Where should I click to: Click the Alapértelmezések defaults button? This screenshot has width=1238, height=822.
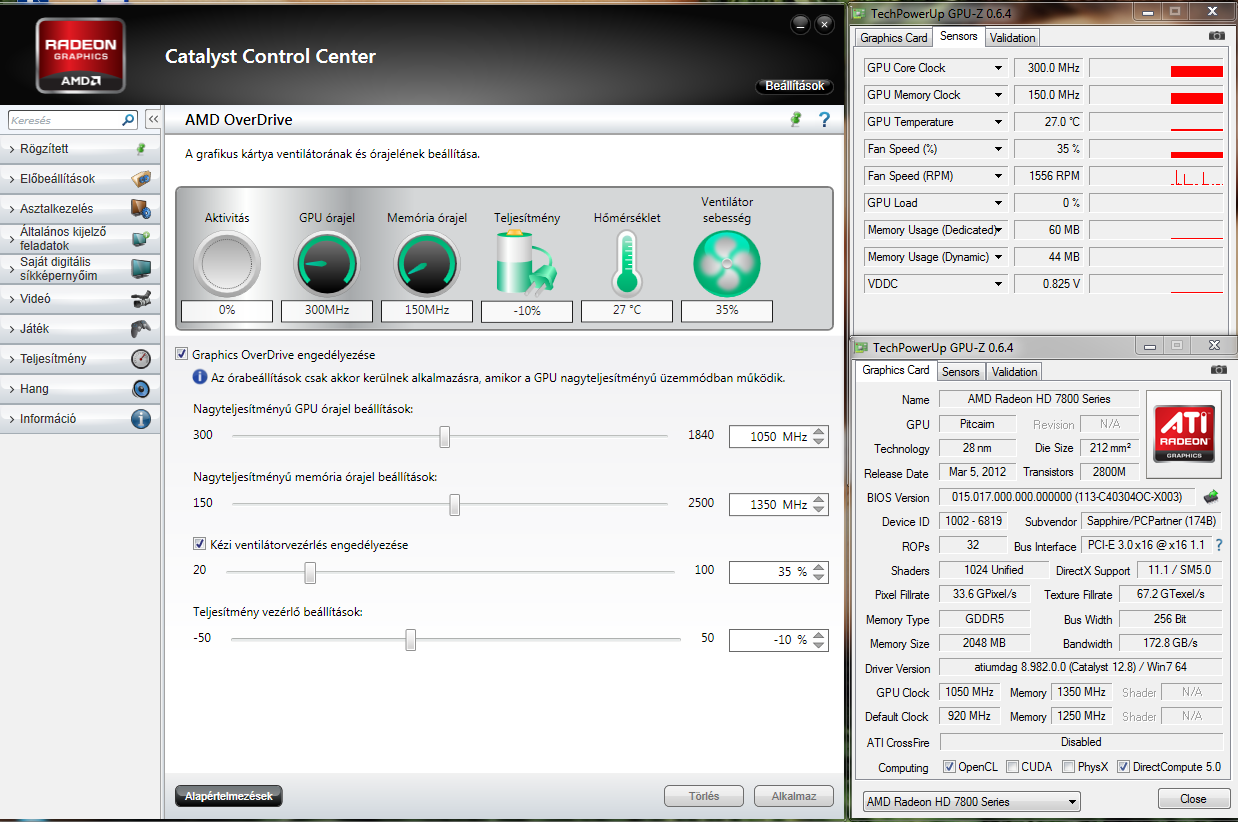(229, 796)
